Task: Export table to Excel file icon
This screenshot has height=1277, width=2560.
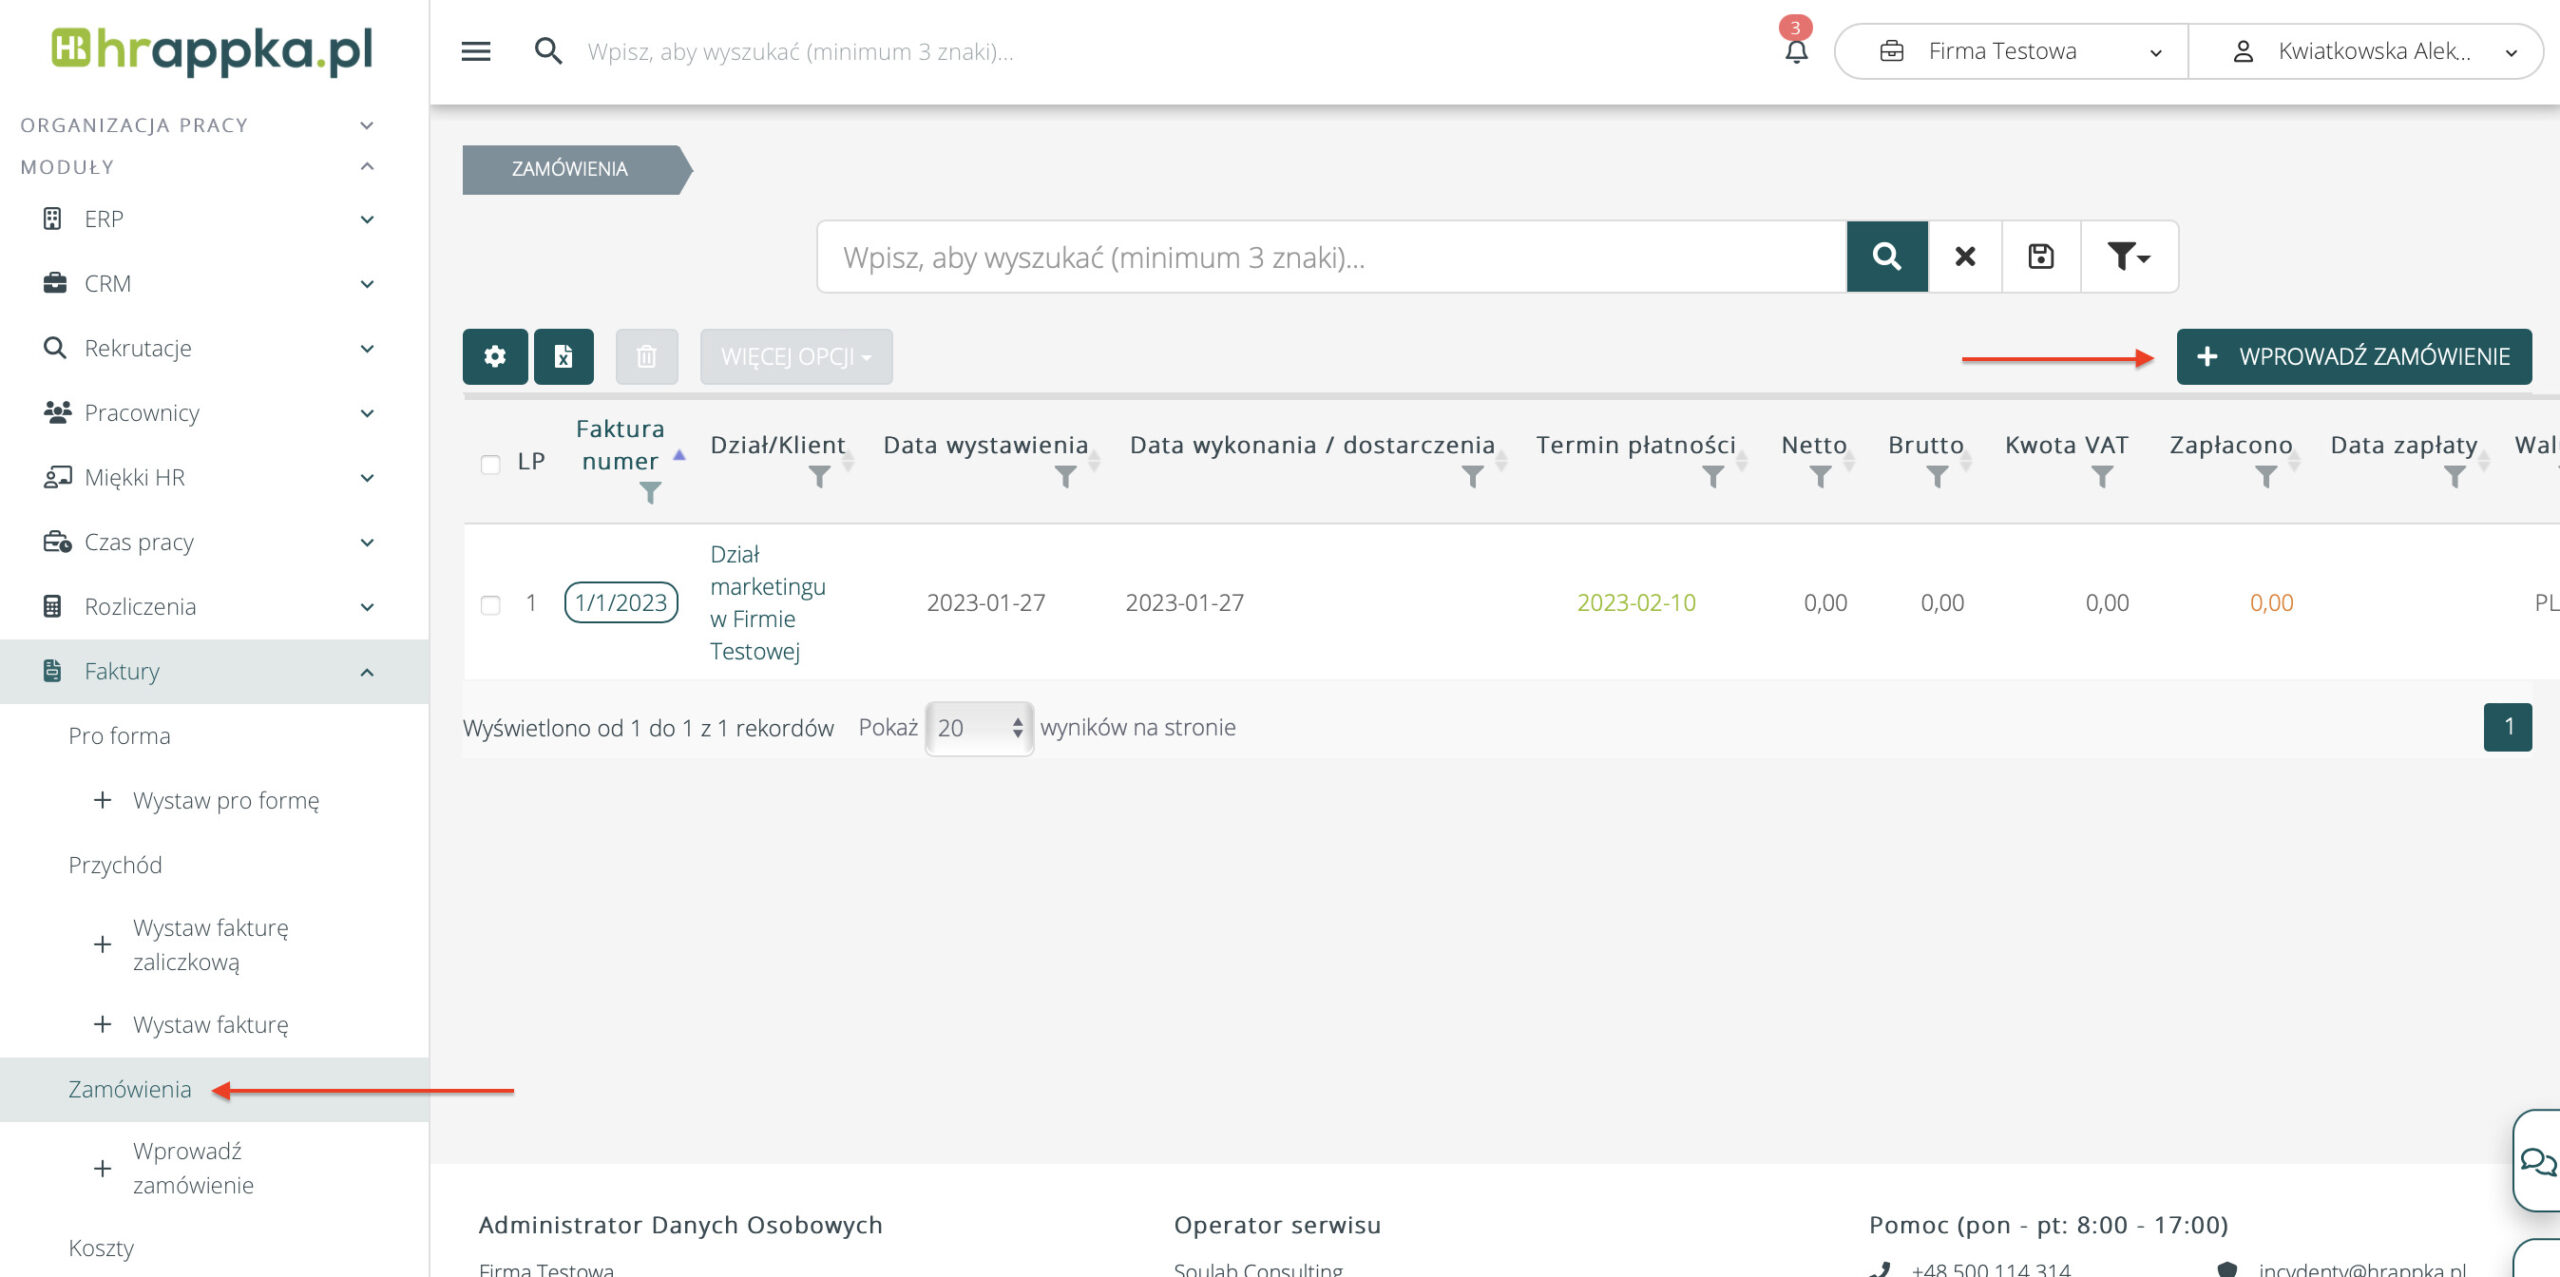Action: click(x=564, y=356)
